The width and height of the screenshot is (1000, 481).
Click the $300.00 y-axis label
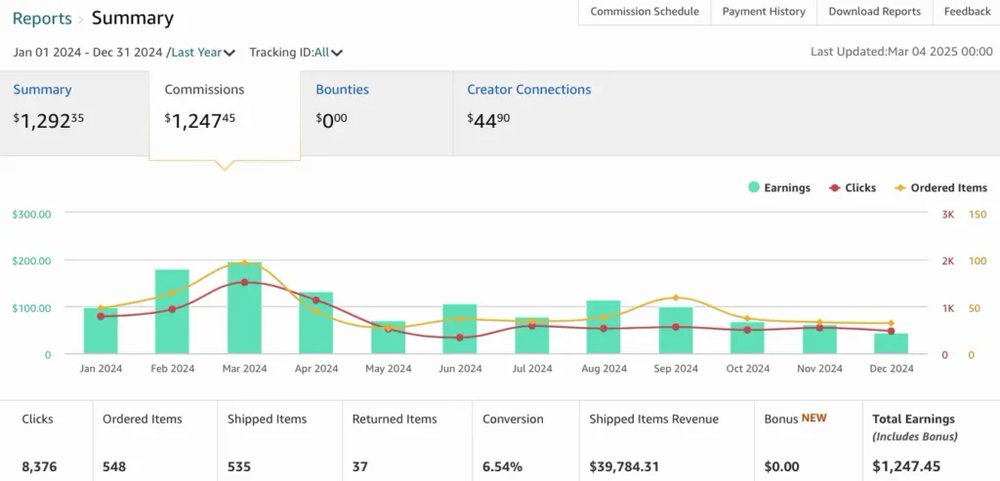[x=31, y=214]
